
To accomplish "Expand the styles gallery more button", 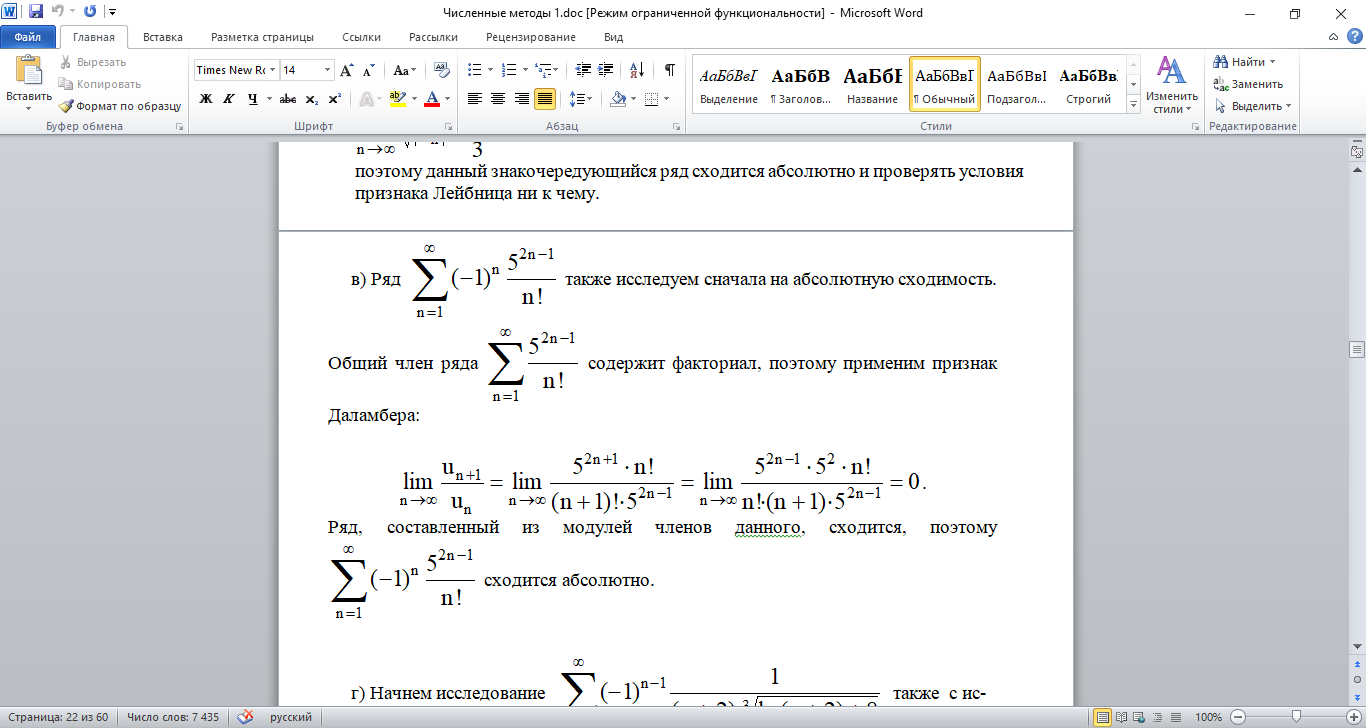I will [1134, 104].
